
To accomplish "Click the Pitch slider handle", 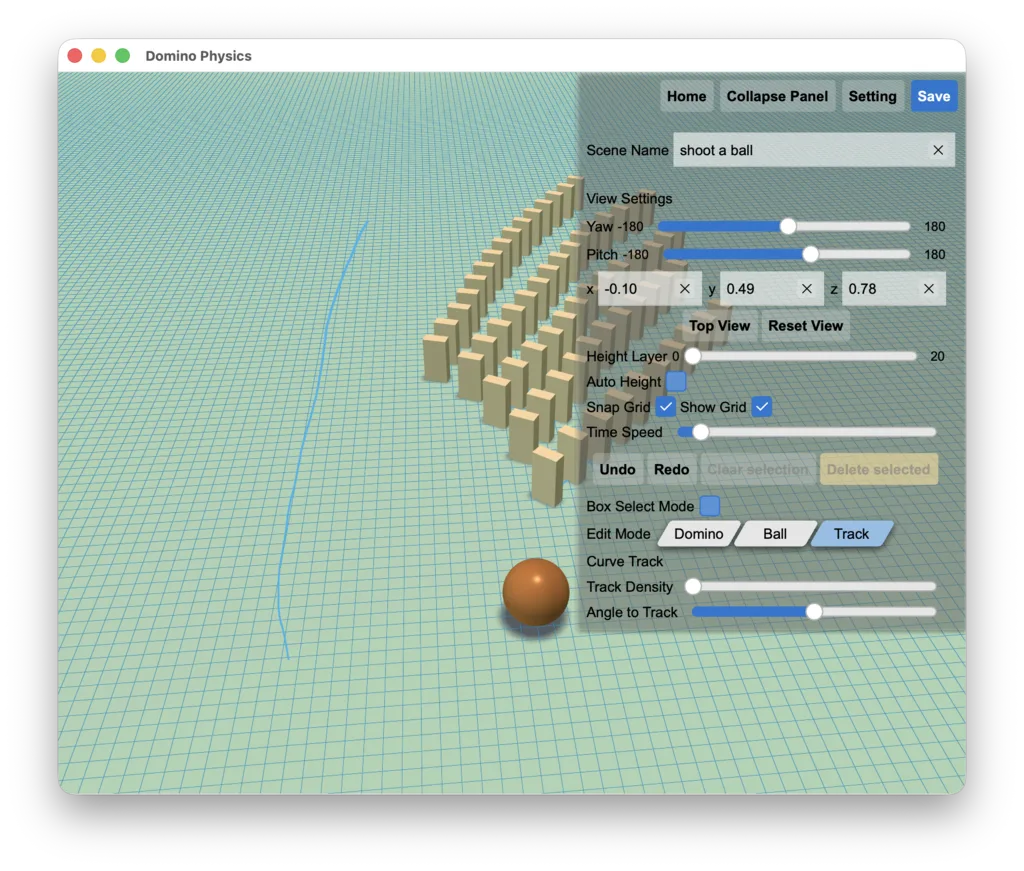I will [x=810, y=255].
